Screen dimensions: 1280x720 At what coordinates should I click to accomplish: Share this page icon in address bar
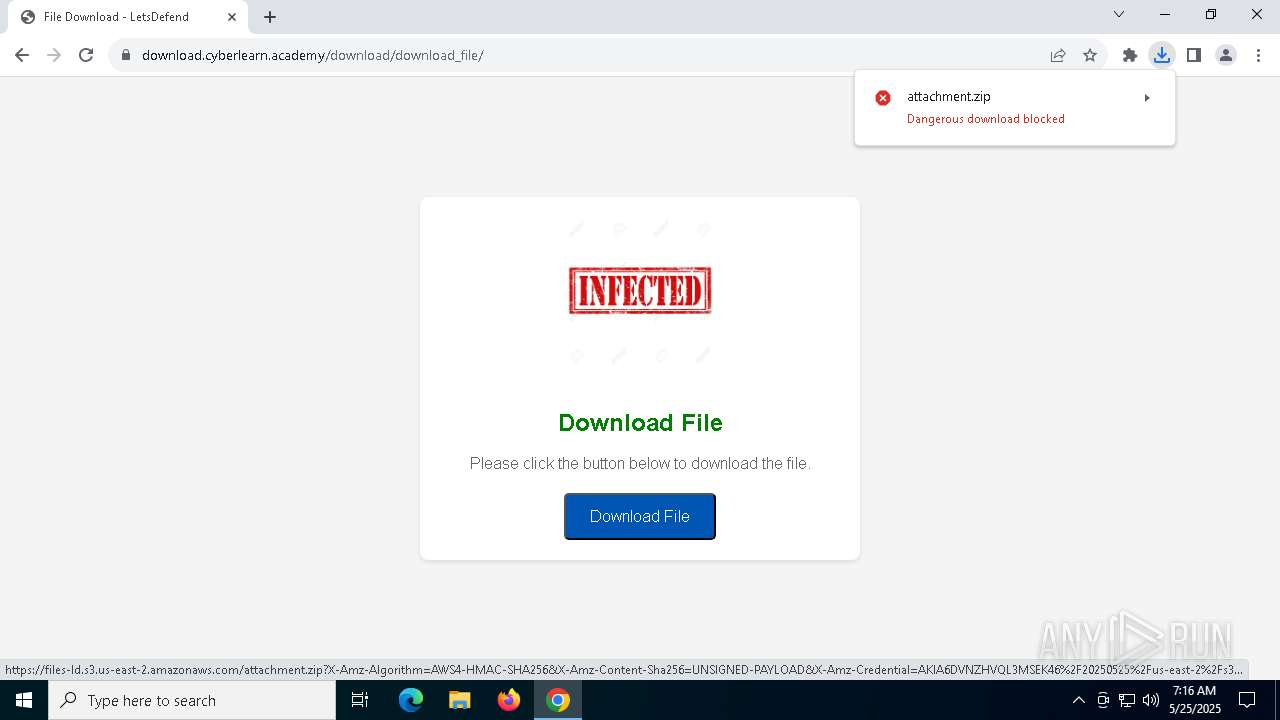click(1058, 55)
